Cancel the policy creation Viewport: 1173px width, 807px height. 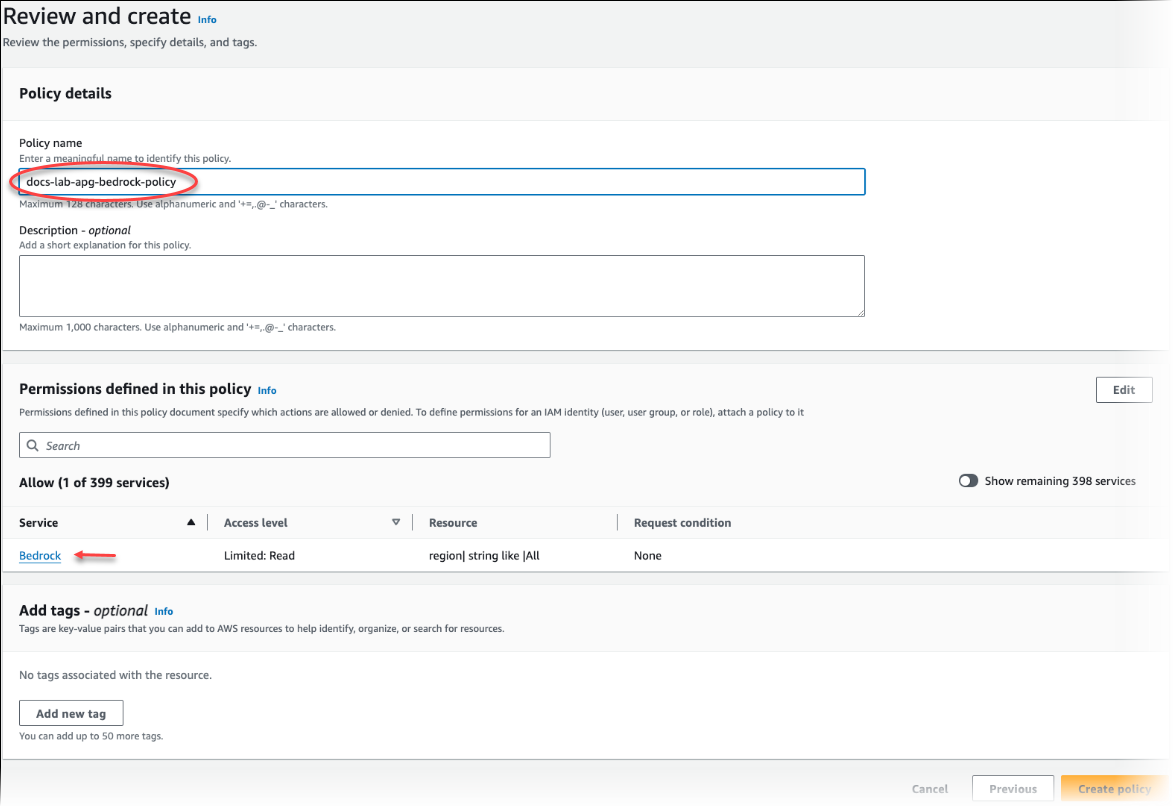(x=929, y=788)
